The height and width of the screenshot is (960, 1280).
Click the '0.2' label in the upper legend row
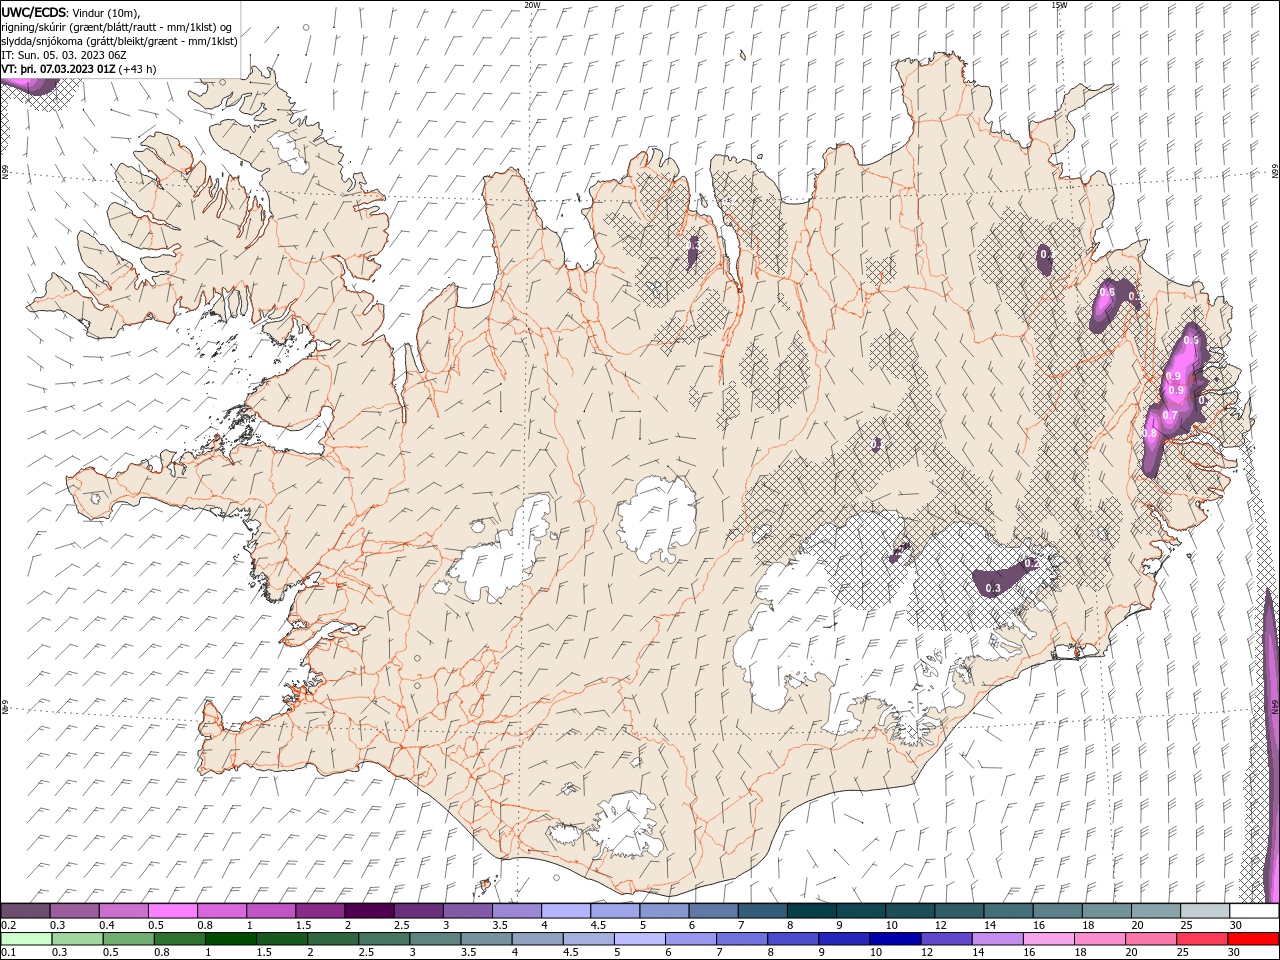(9, 925)
